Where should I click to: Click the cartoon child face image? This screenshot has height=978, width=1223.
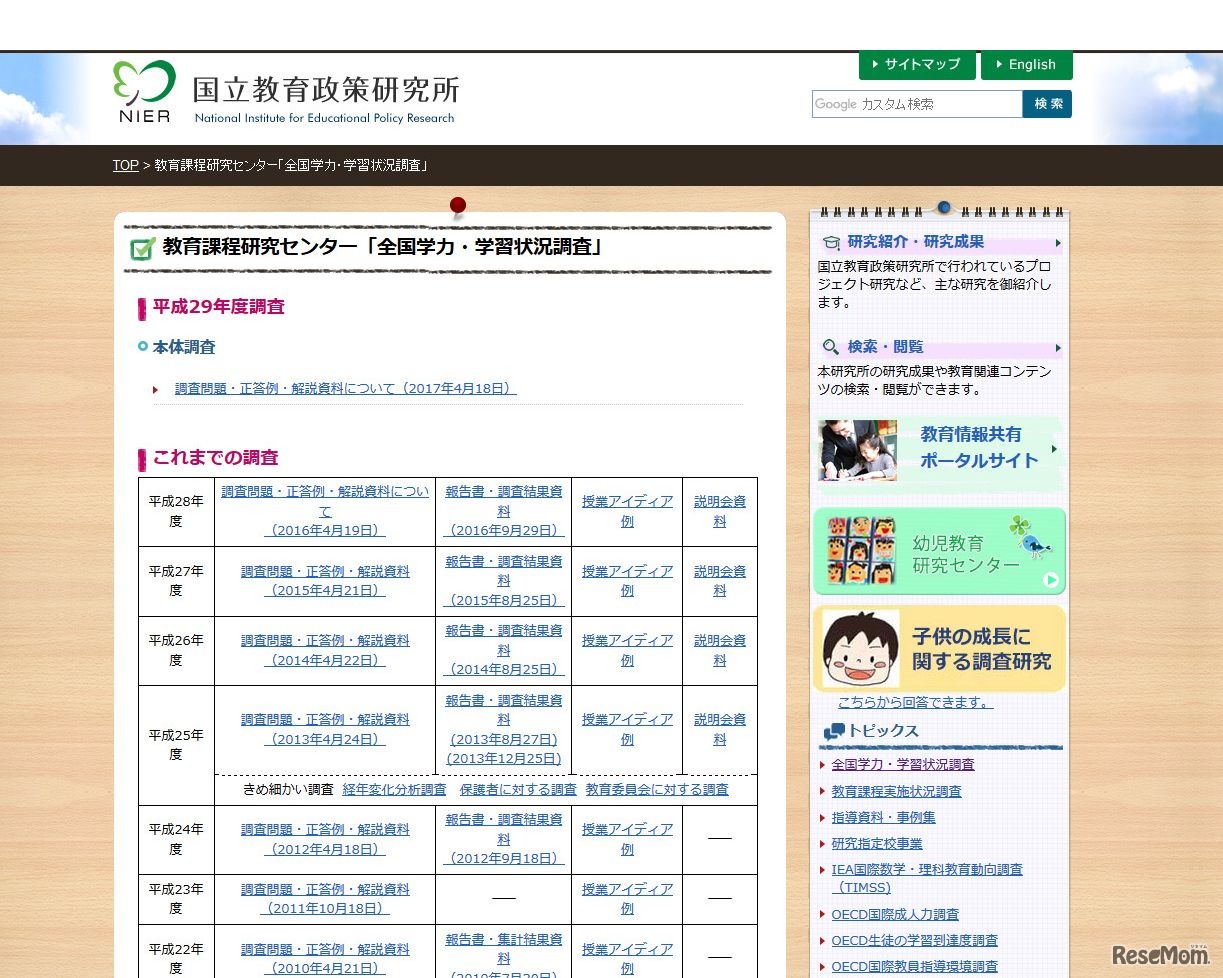click(x=861, y=648)
